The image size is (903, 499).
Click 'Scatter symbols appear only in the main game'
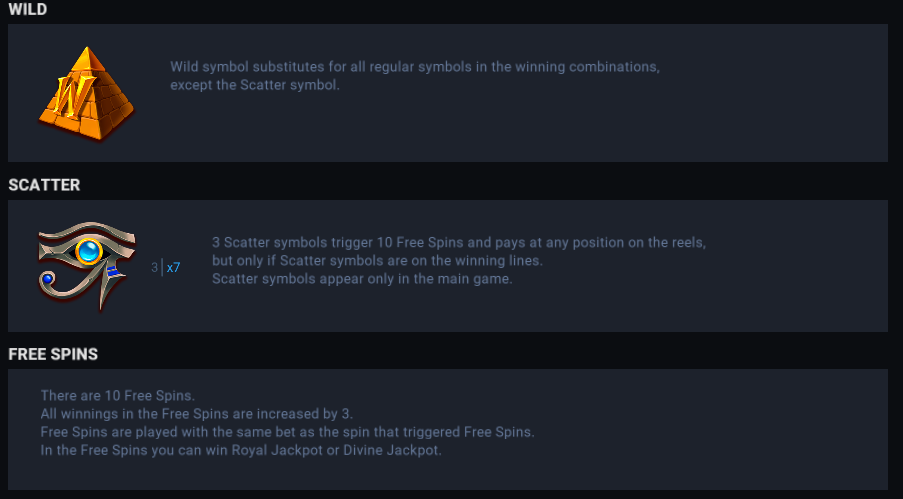tap(362, 279)
